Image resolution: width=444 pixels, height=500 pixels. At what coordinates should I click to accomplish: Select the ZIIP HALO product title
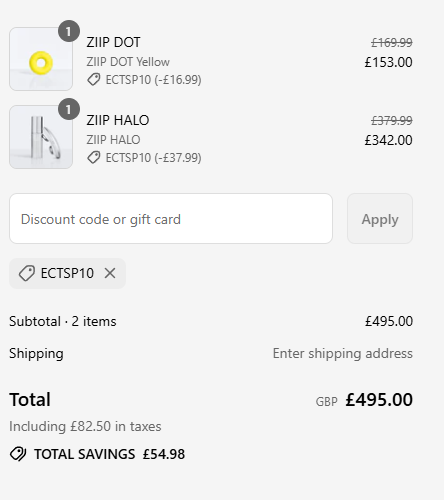[x=118, y=120]
